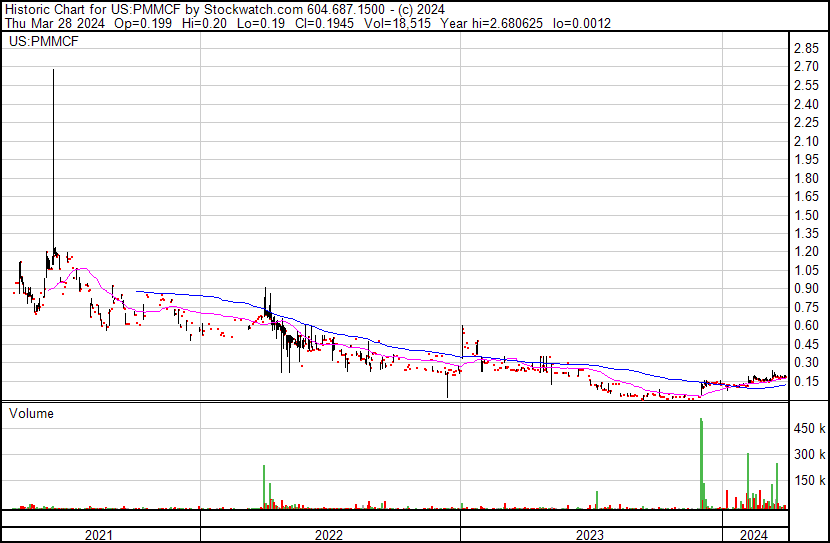The image size is (830, 543).
Task: Click the Cl=0.1945 closing value
Action: click(x=324, y=23)
